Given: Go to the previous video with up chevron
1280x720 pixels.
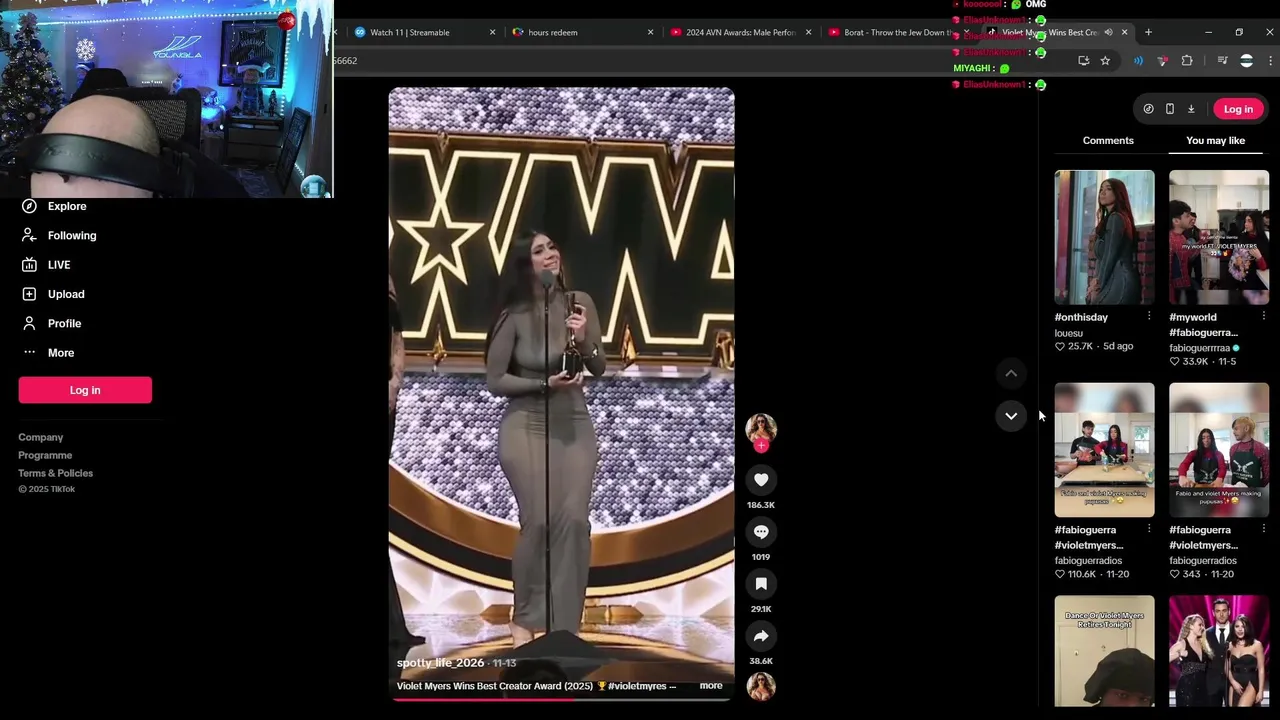Looking at the screenshot, I should [x=1011, y=373].
